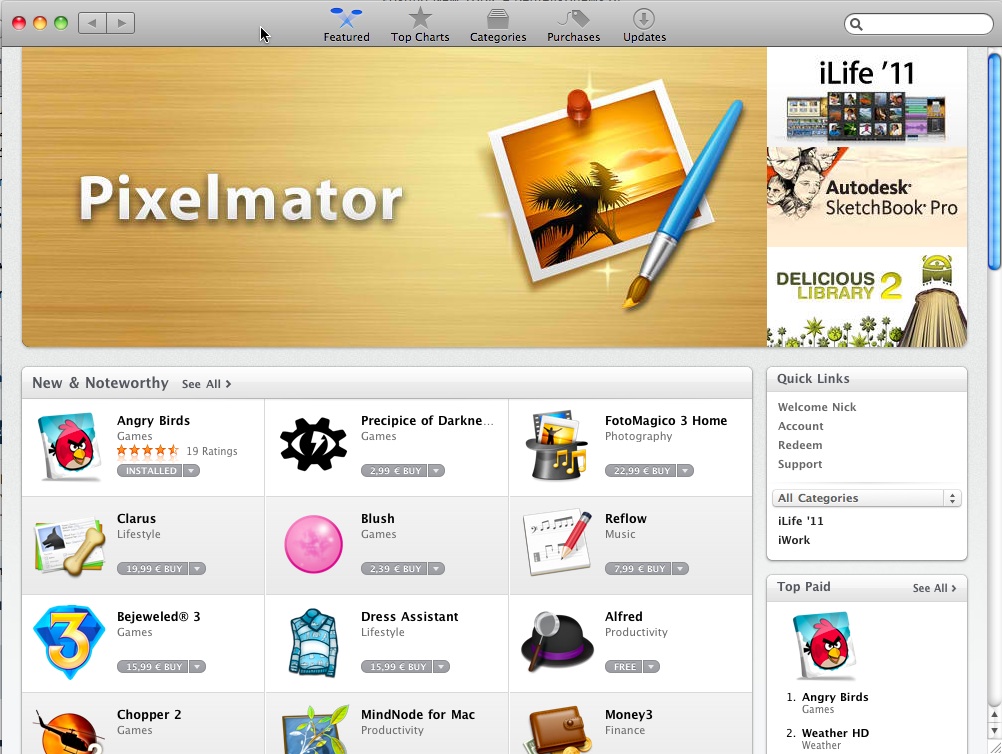Click the Alfred bowler hat icon
1002x754 pixels.
tap(557, 641)
